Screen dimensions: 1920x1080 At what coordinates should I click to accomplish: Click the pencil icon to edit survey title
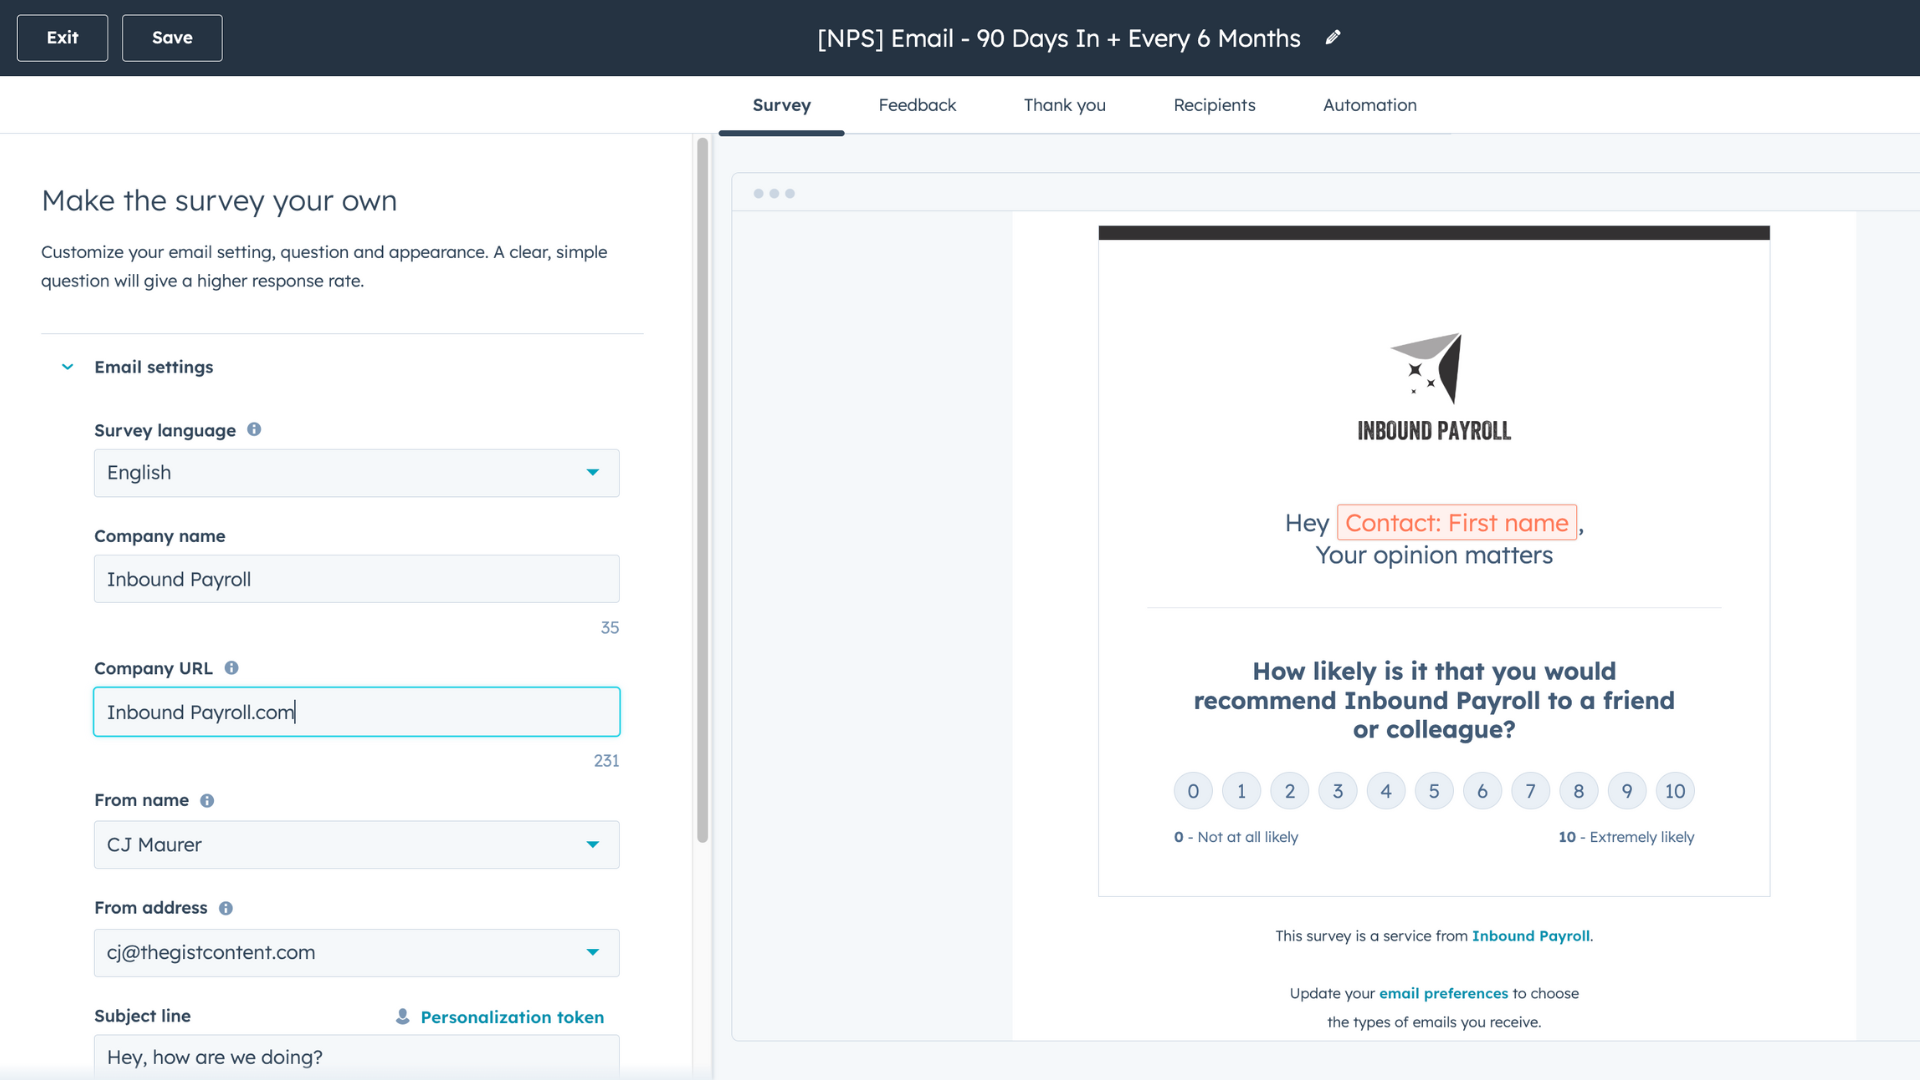[x=1332, y=38]
